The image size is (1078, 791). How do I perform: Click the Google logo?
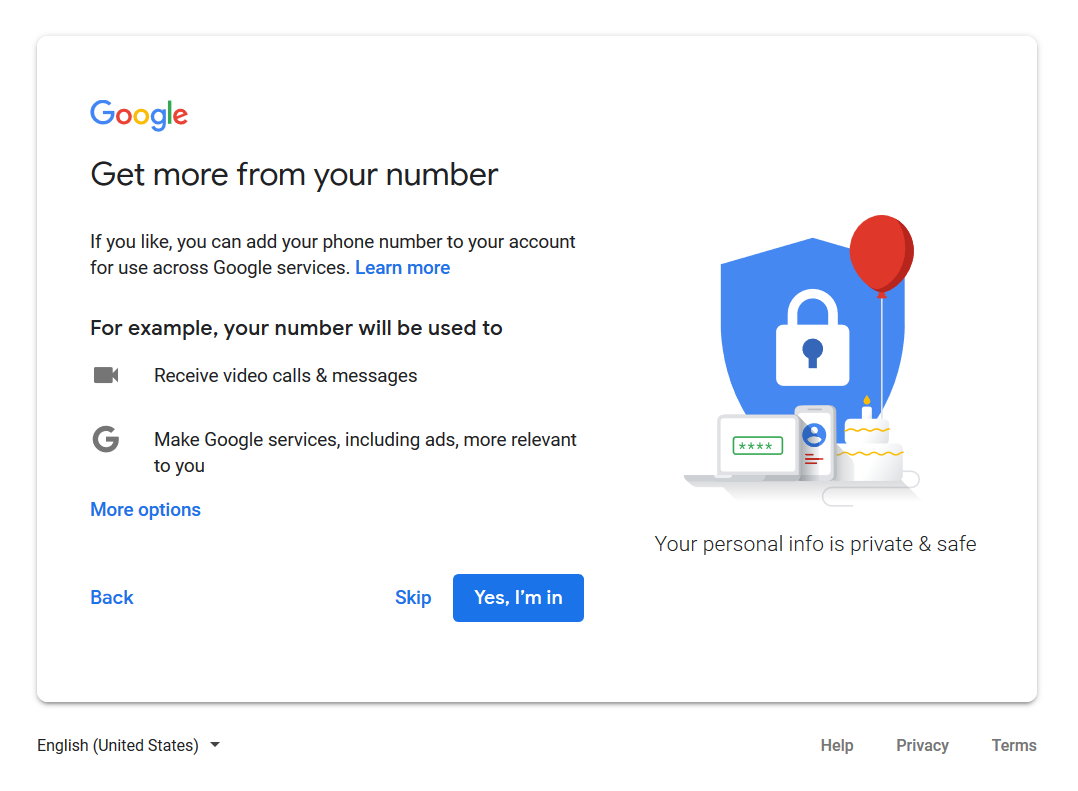(139, 115)
